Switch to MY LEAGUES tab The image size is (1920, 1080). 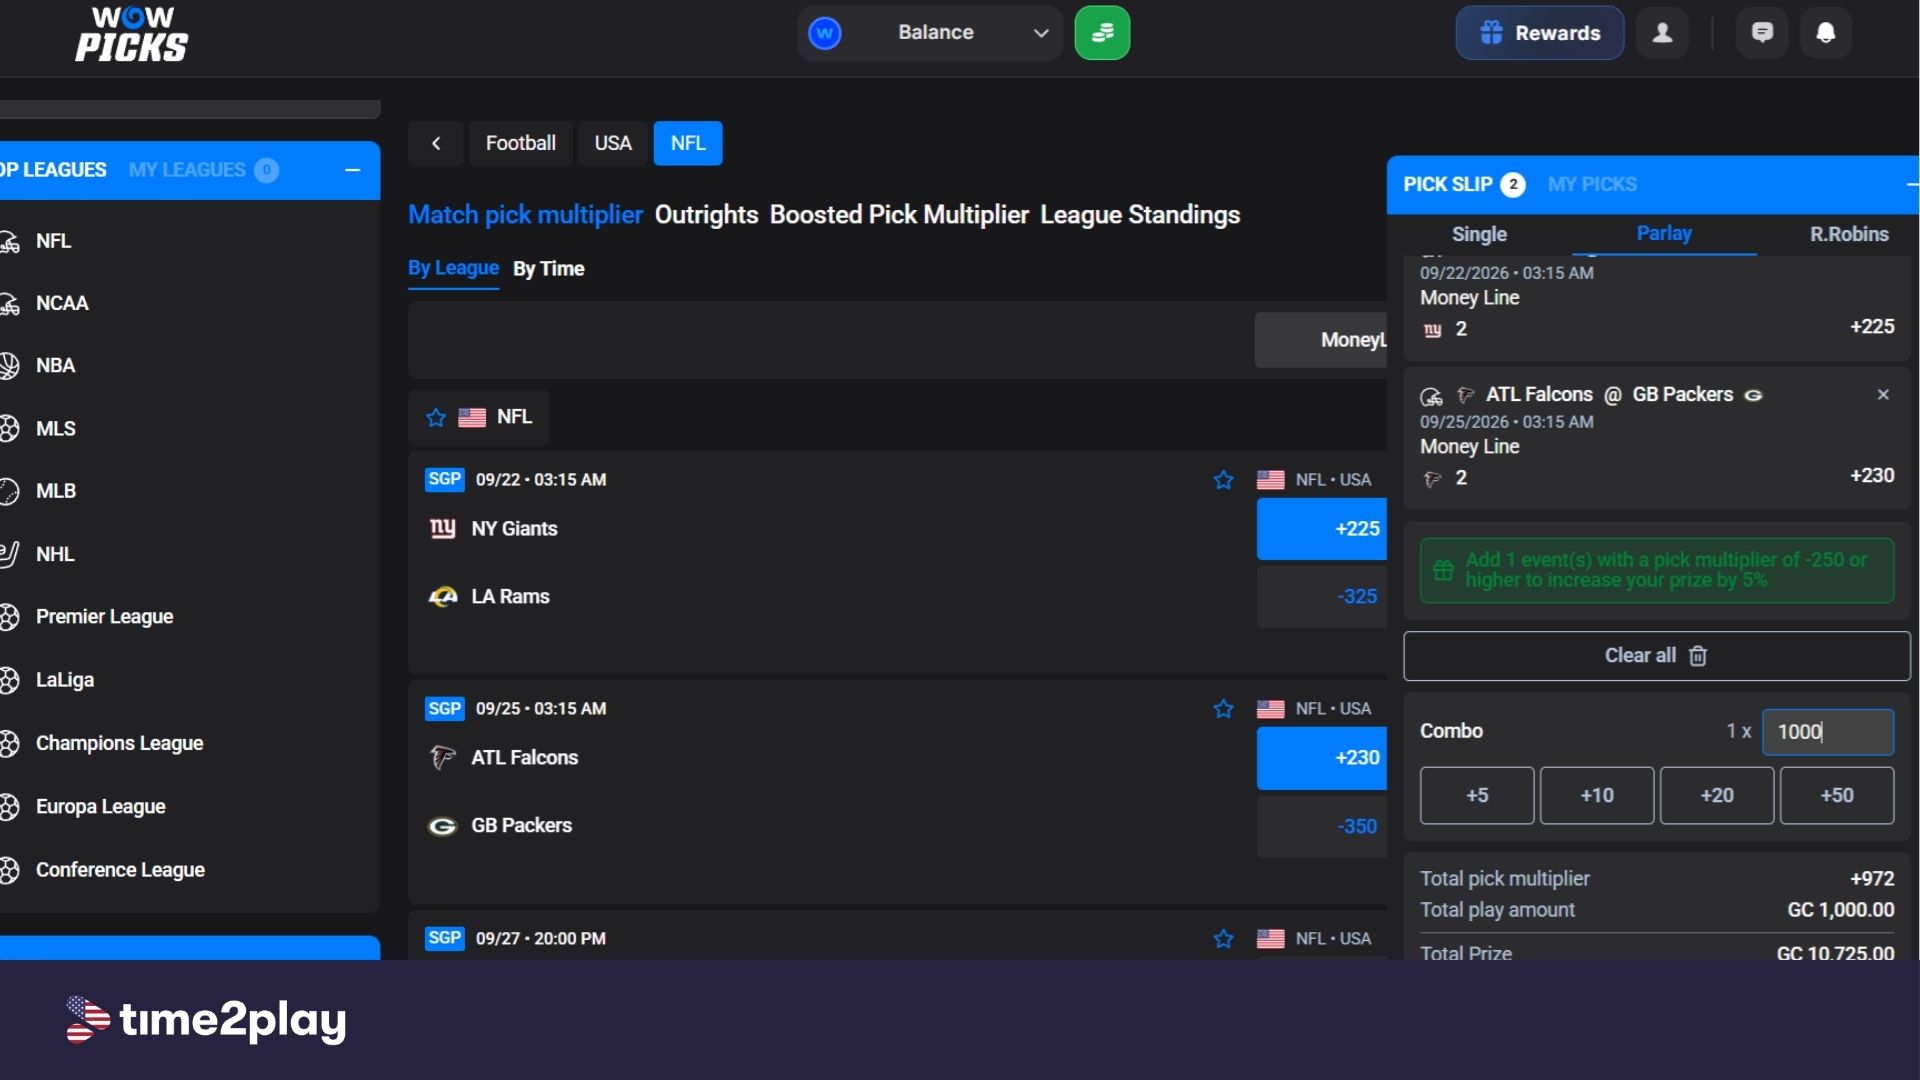coord(203,170)
